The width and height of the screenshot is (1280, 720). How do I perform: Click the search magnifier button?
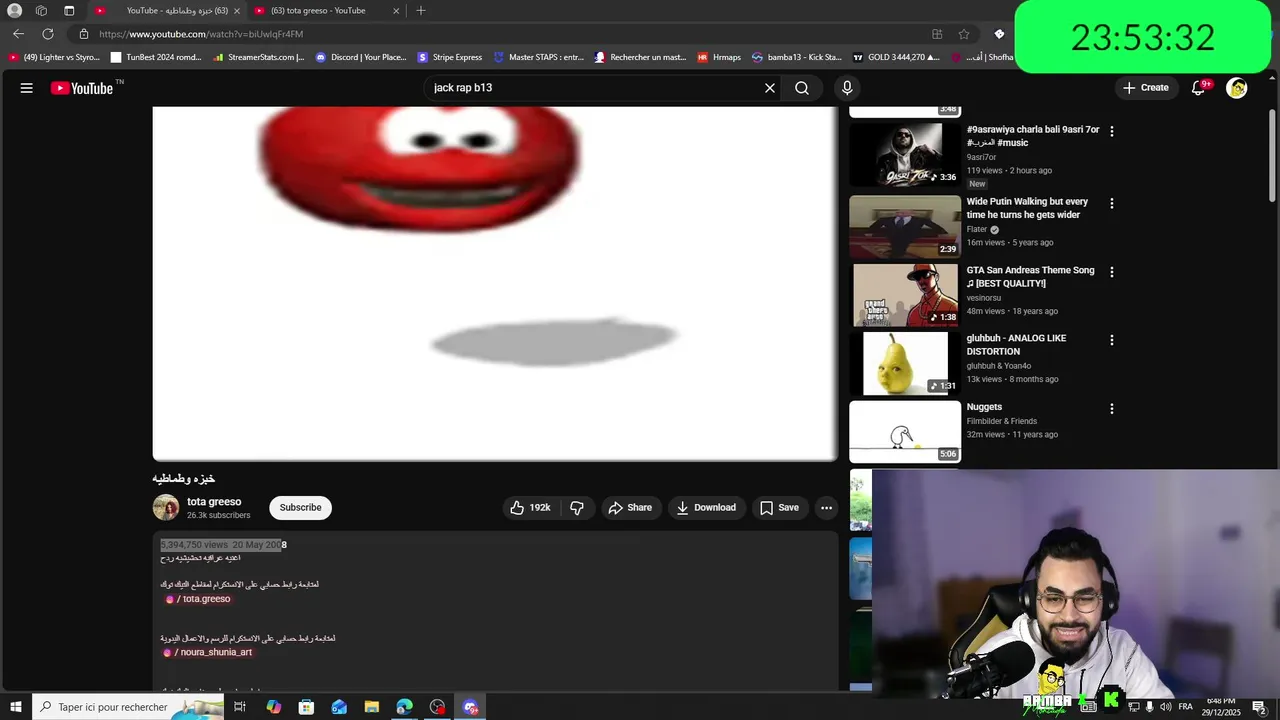click(x=802, y=88)
